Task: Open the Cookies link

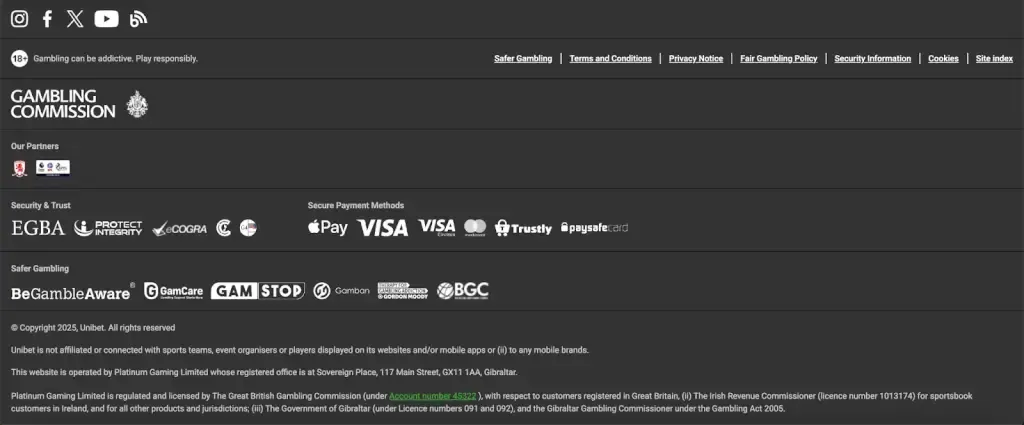Action: tap(944, 59)
